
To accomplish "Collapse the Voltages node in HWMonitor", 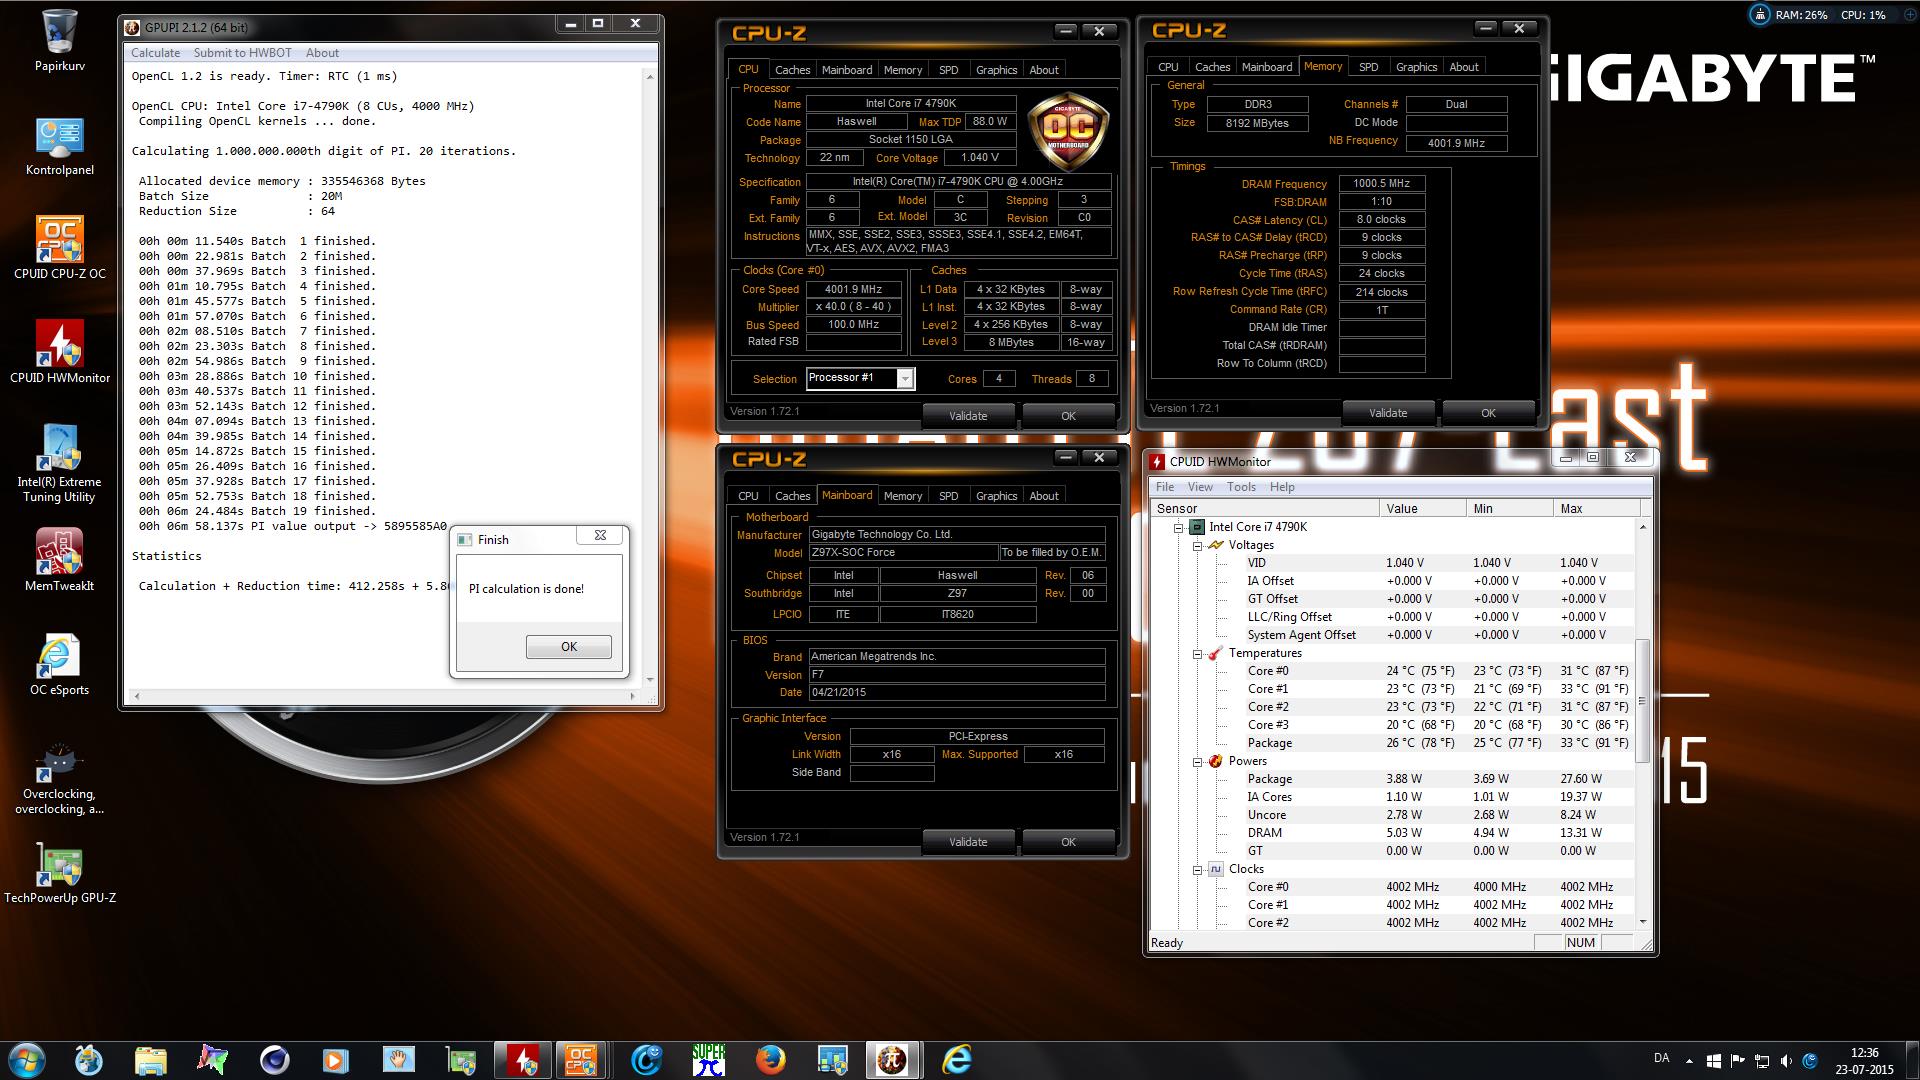I will tap(1197, 546).
